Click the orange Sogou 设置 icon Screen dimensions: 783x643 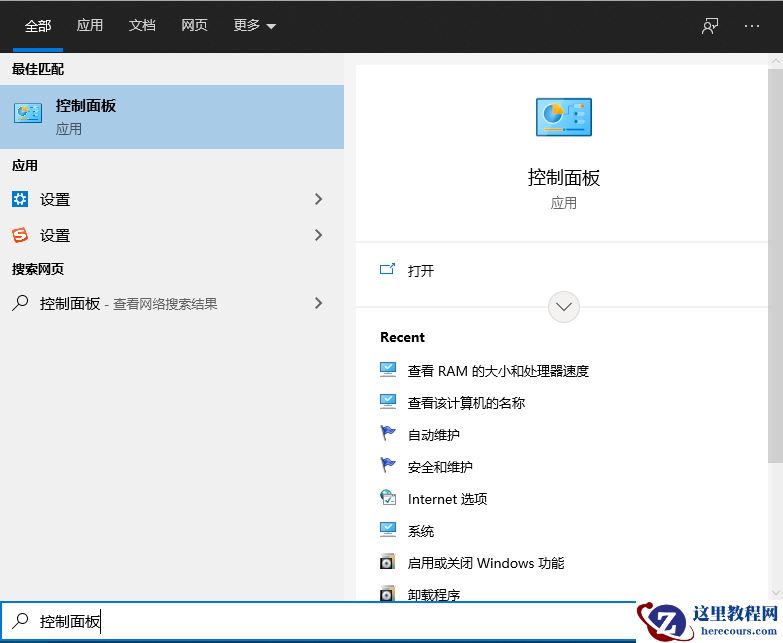[20, 235]
